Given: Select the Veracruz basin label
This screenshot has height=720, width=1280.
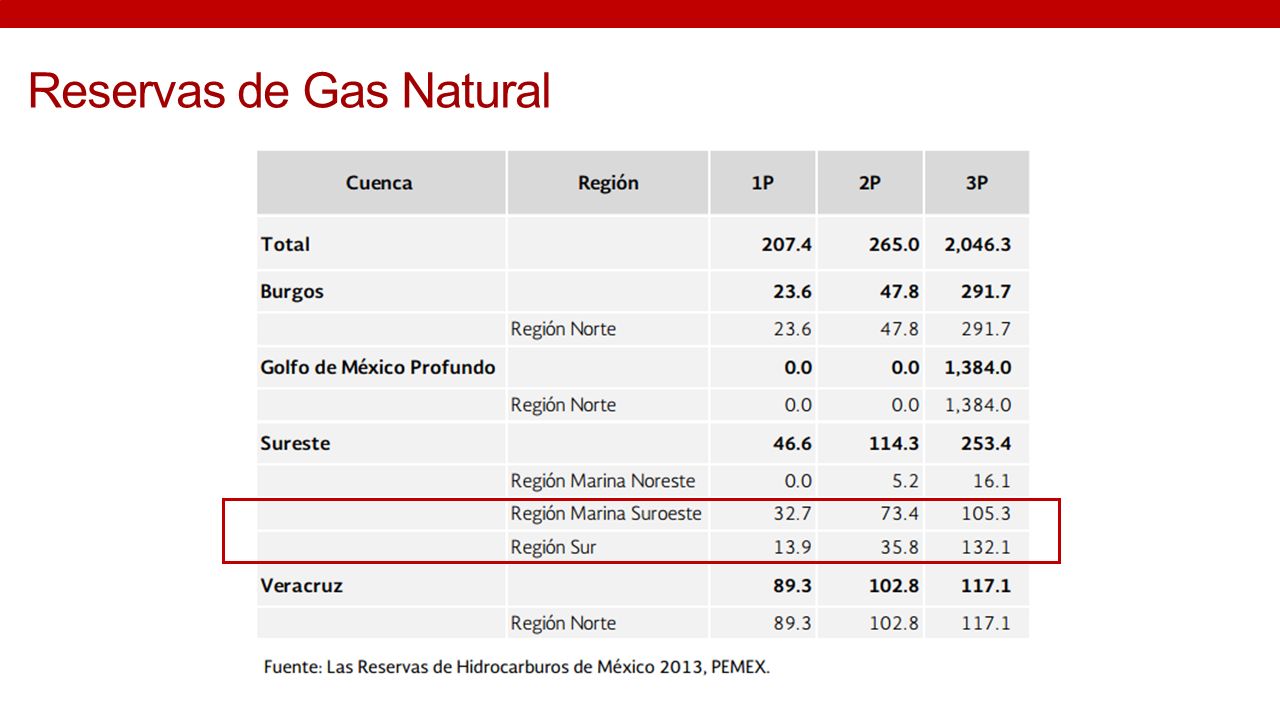Looking at the screenshot, I should point(301,586).
